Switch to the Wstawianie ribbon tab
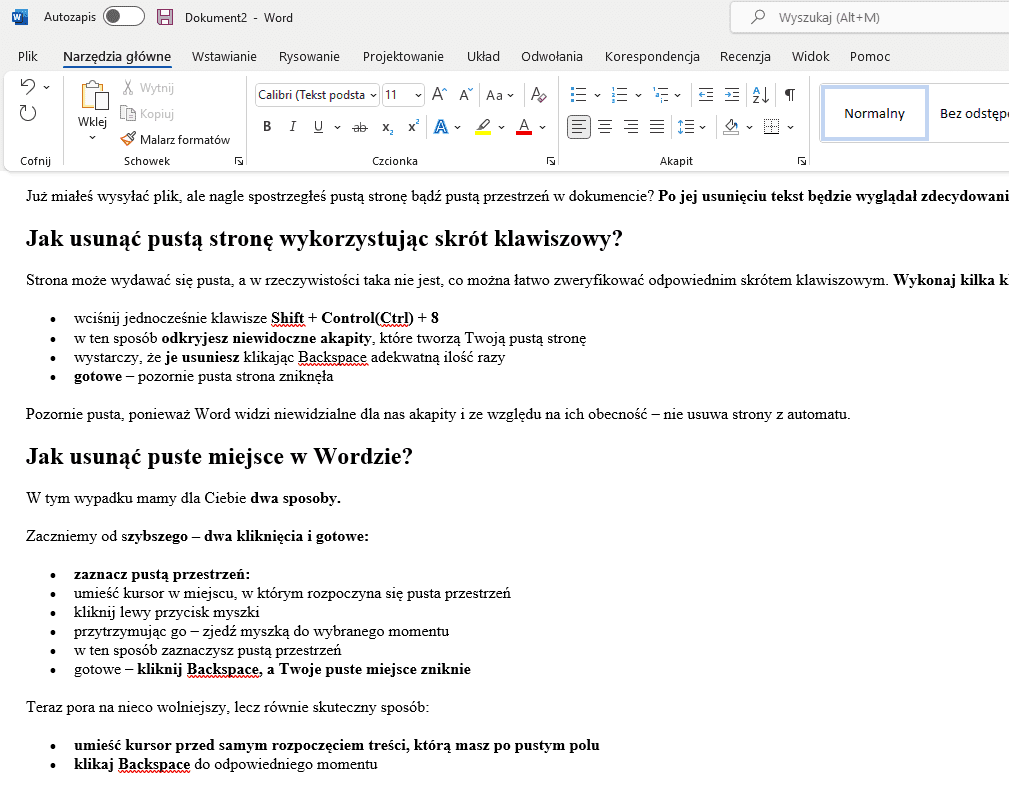Screen dimensions: 1009x787 click(224, 57)
